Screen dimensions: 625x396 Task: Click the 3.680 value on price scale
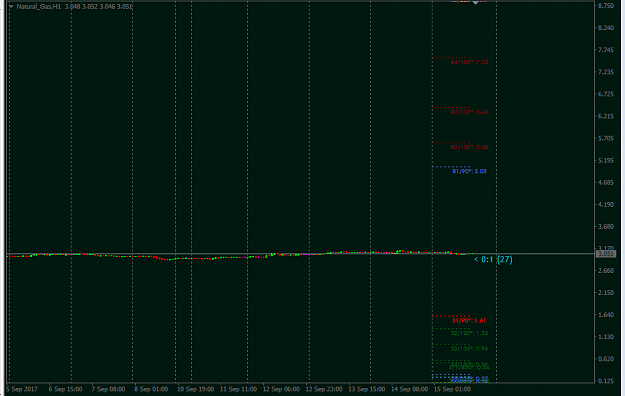pyautogui.click(x=606, y=227)
